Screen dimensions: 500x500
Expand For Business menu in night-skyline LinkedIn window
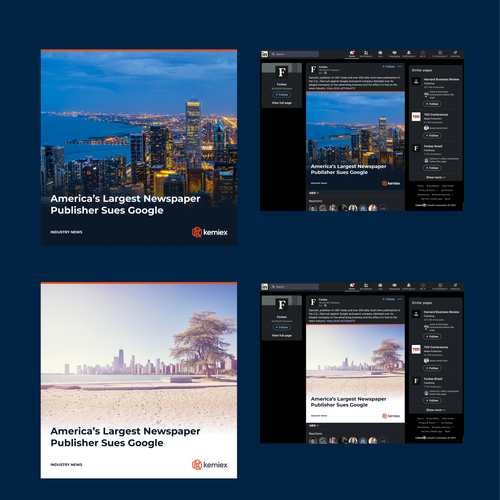pos(440,54)
